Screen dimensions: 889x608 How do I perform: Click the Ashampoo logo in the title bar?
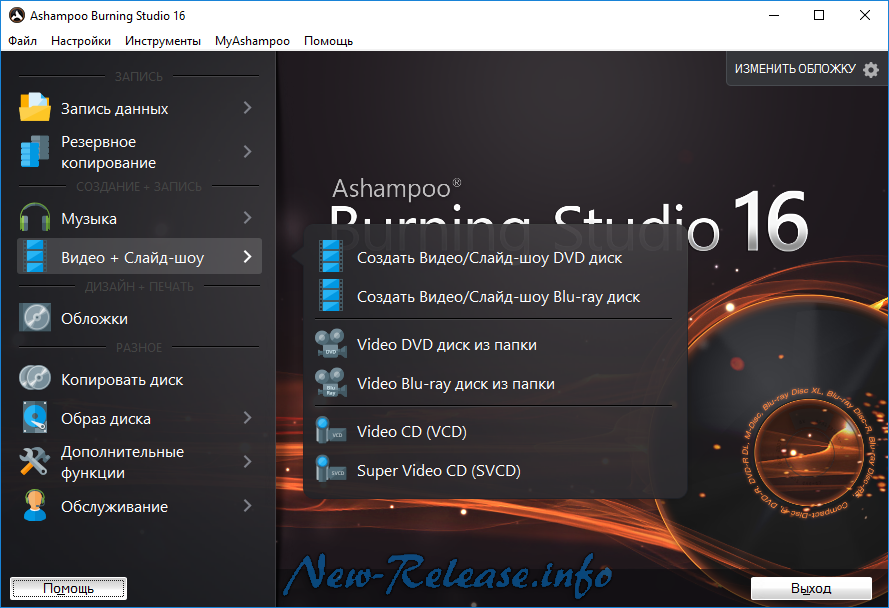pyautogui.click(x=16, y=15)
